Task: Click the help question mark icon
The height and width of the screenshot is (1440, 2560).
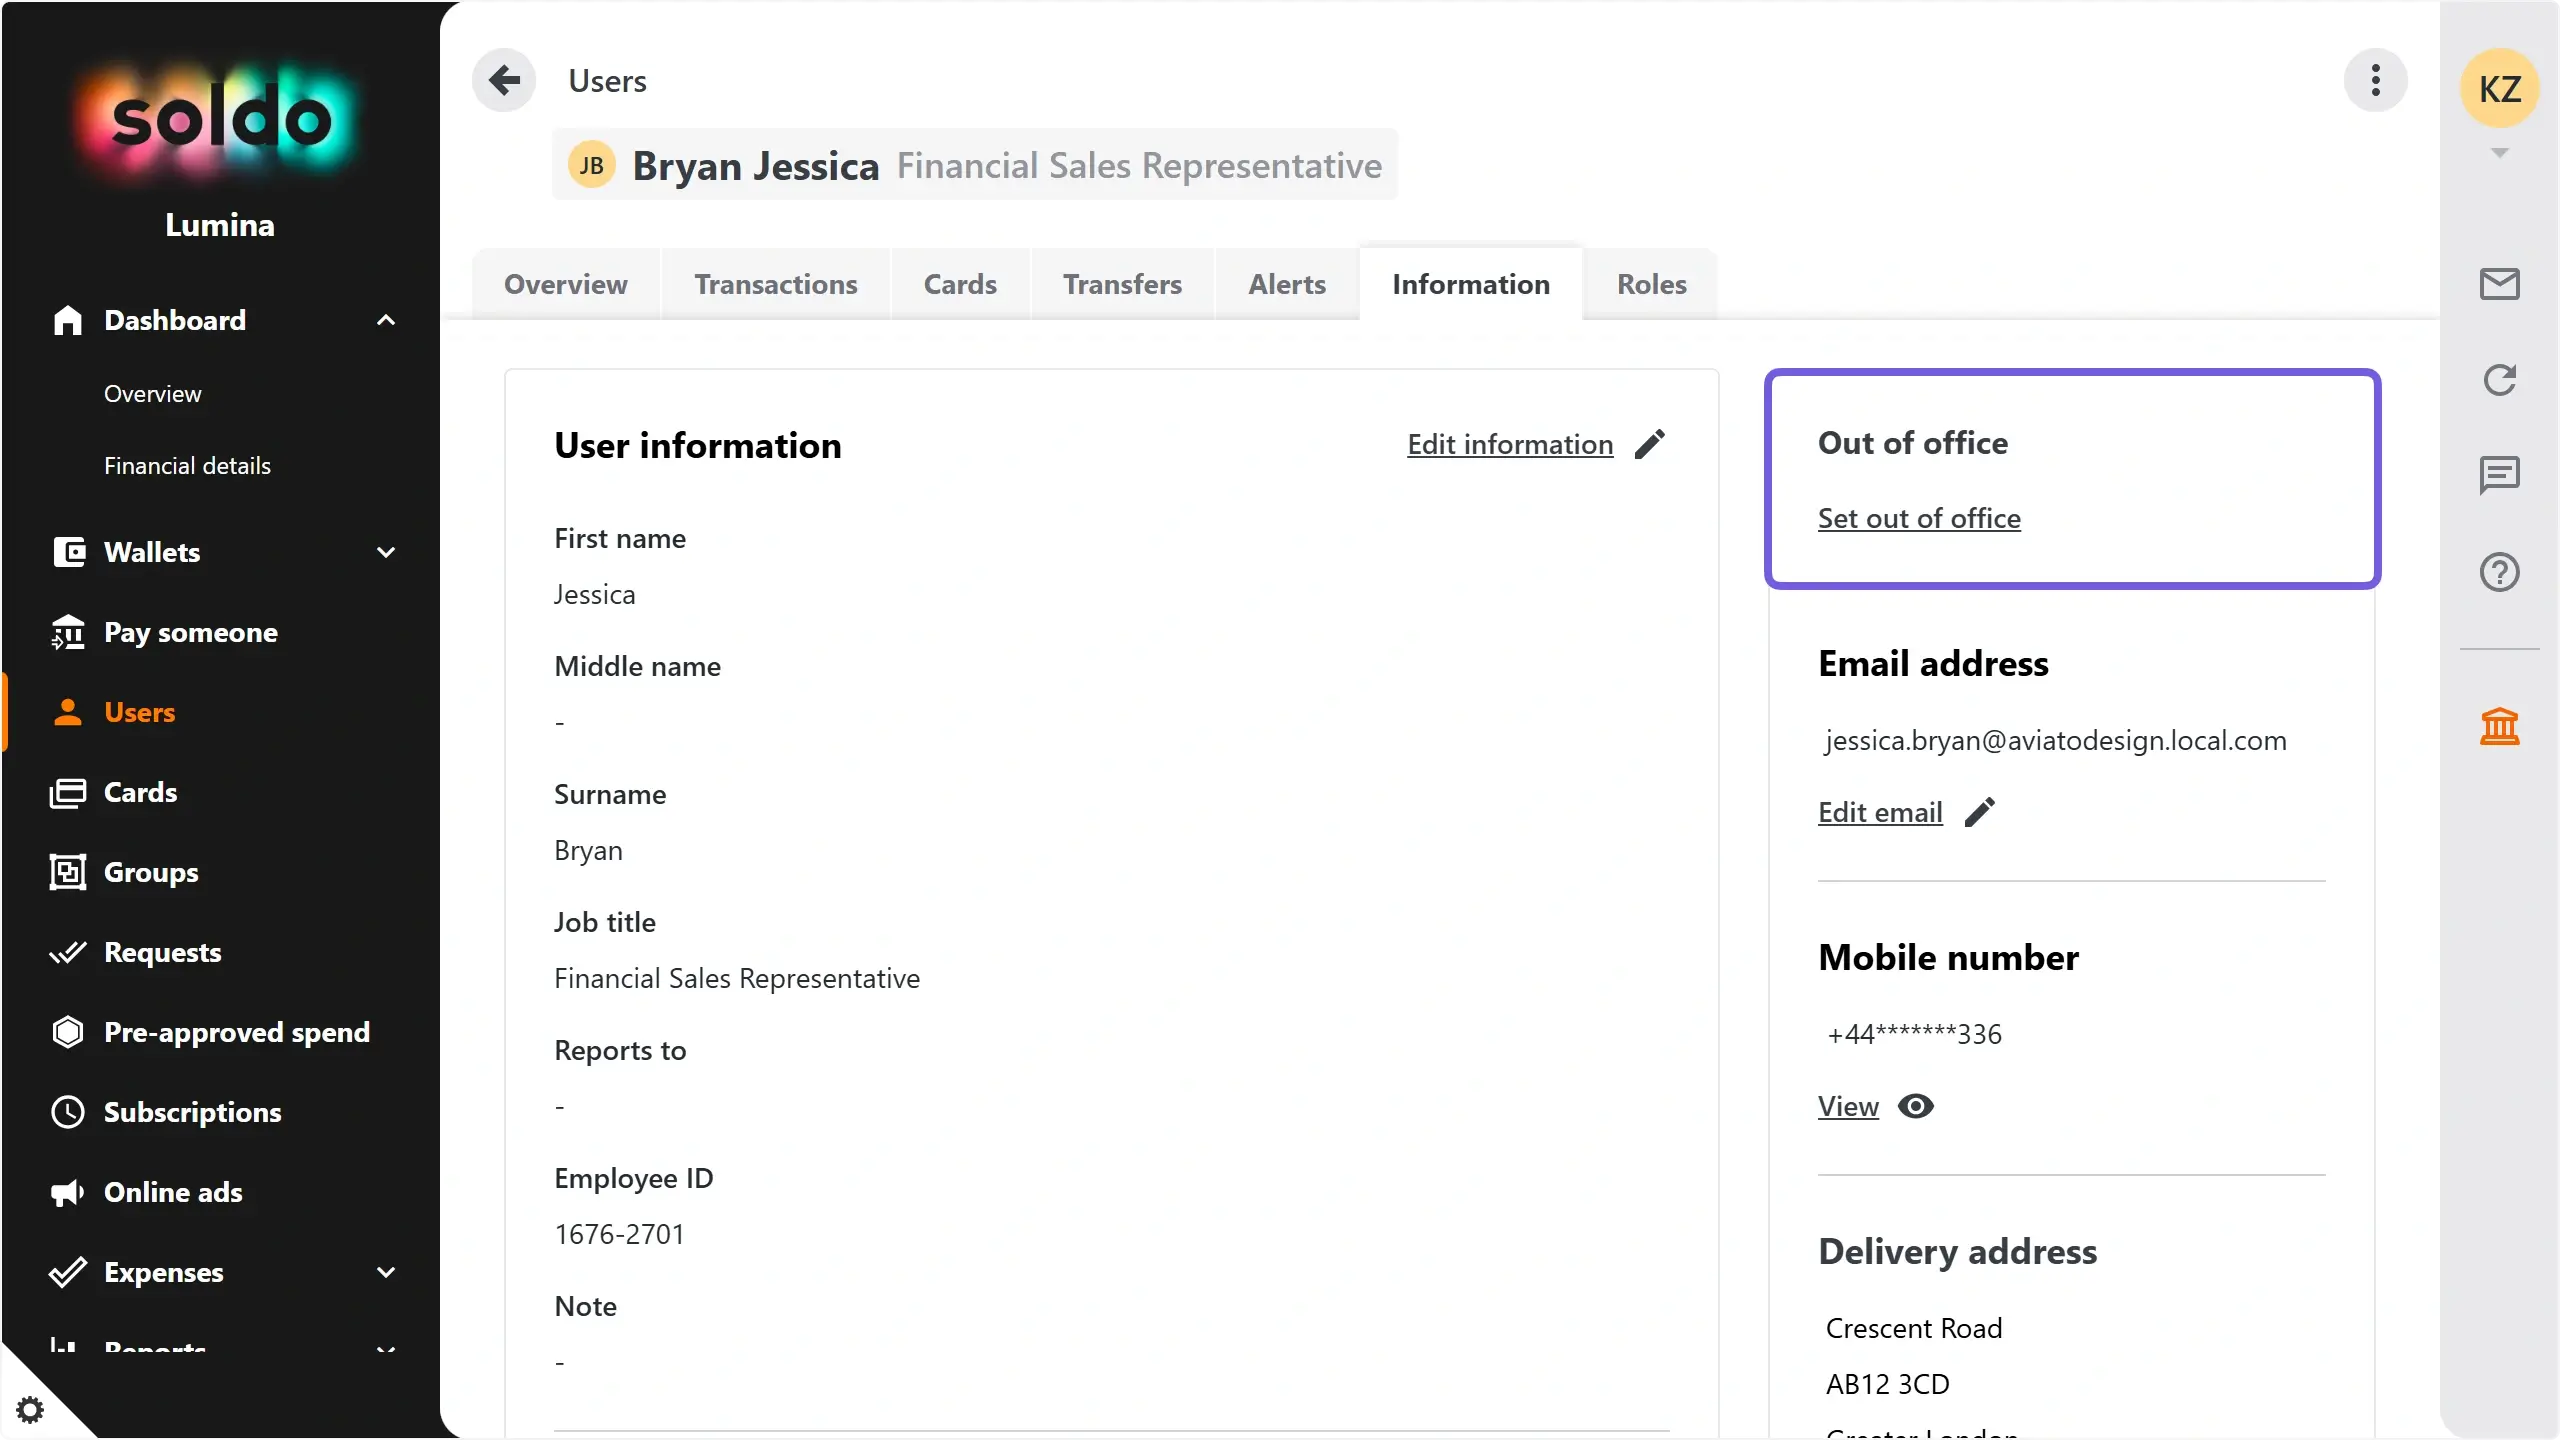Action: click(2499, 572)
